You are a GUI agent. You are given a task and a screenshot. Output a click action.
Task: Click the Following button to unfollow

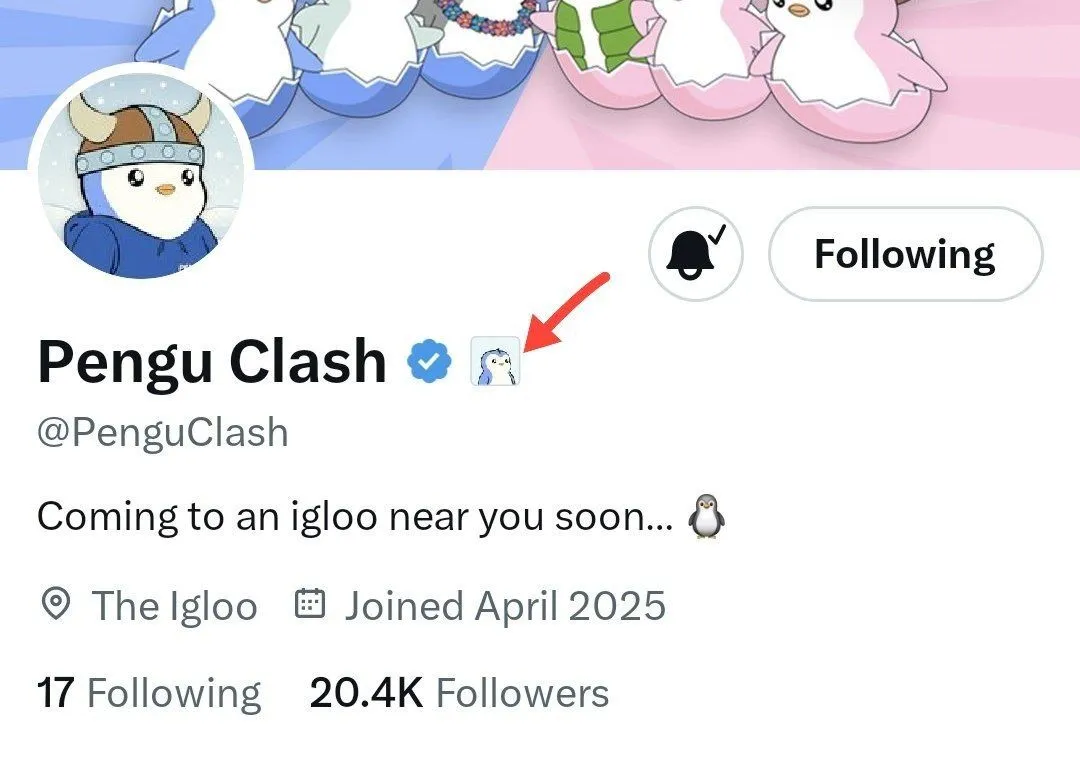pyautogui.click(x=905, y=254)
